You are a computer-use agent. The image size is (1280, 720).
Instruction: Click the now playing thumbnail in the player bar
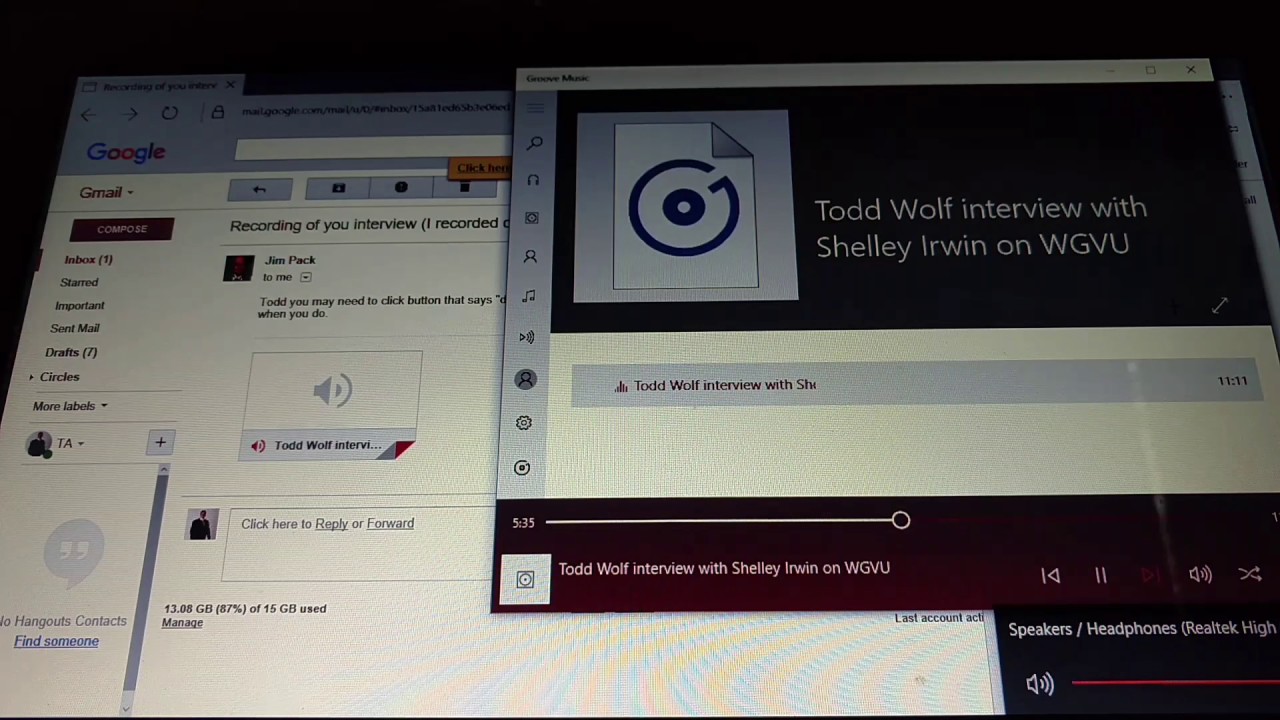coord(525,579)
